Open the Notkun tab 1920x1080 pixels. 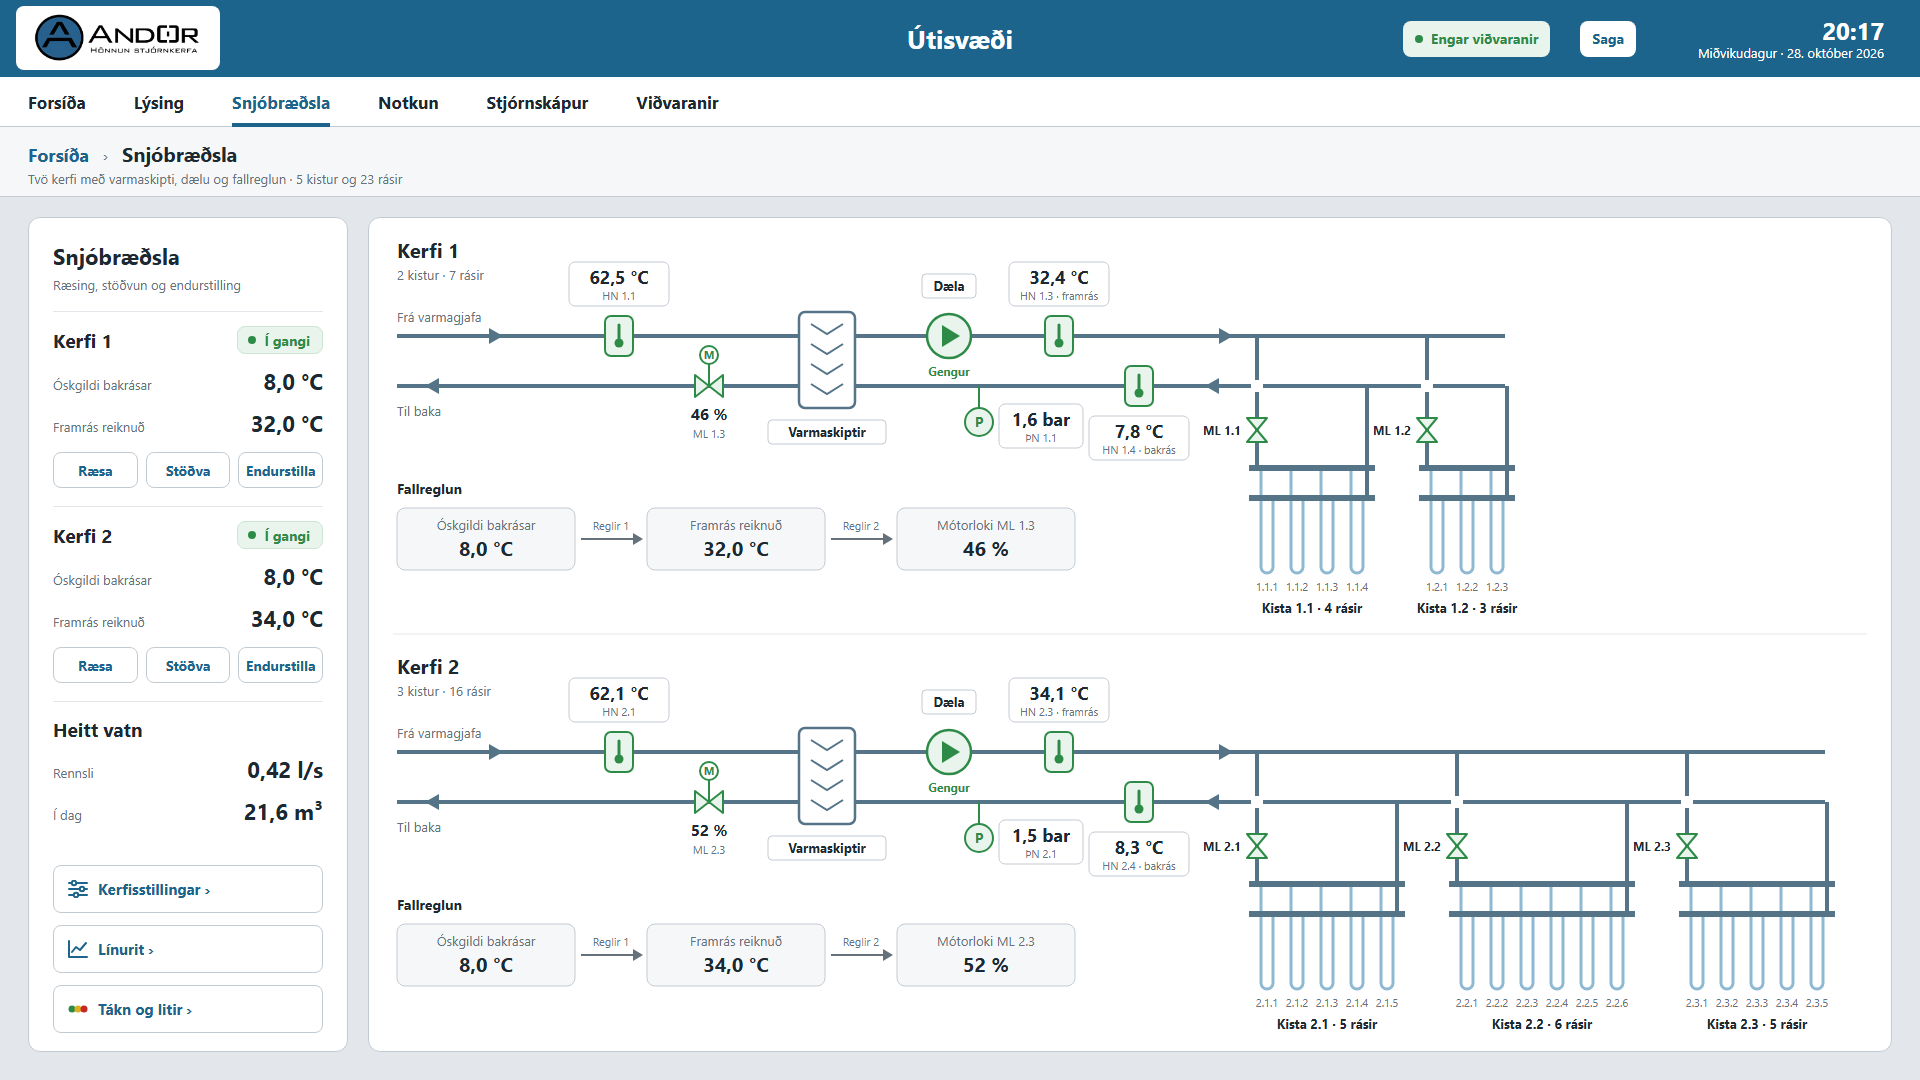click(x=408, y=103)
